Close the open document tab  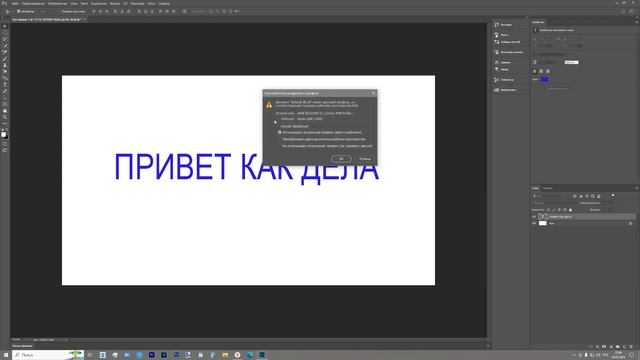point(84,19)
